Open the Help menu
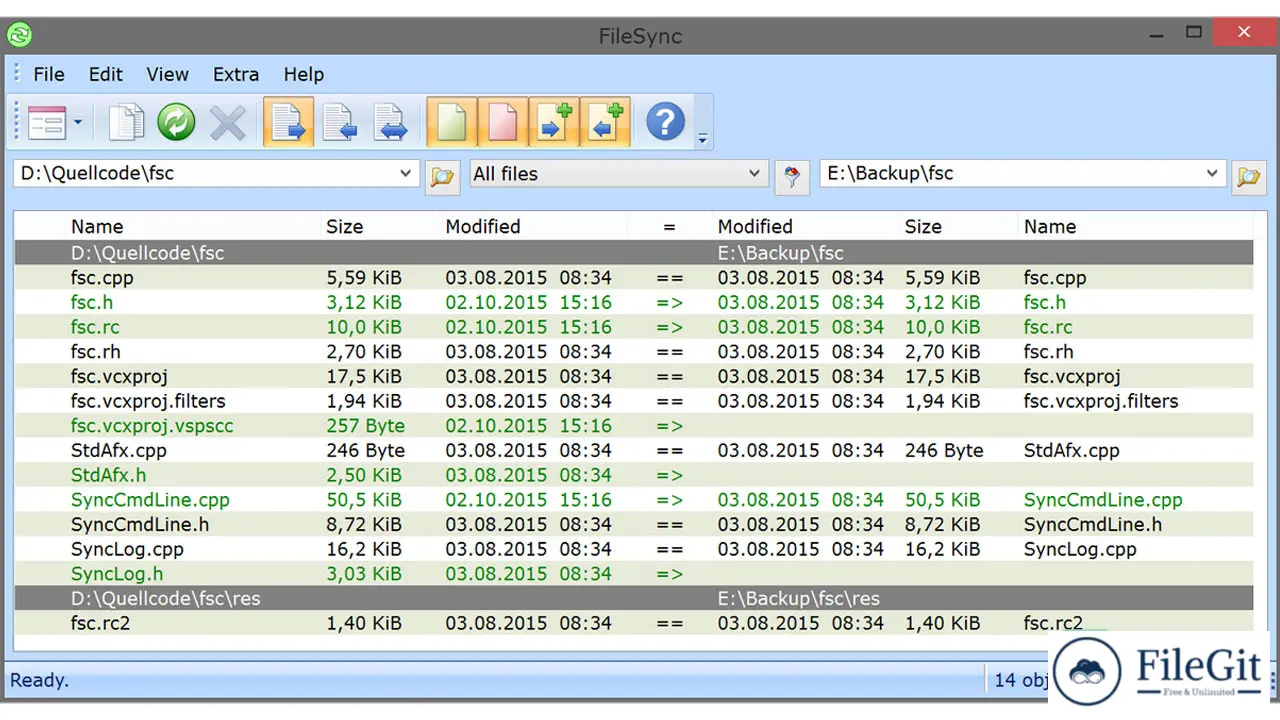 [303, 74]
